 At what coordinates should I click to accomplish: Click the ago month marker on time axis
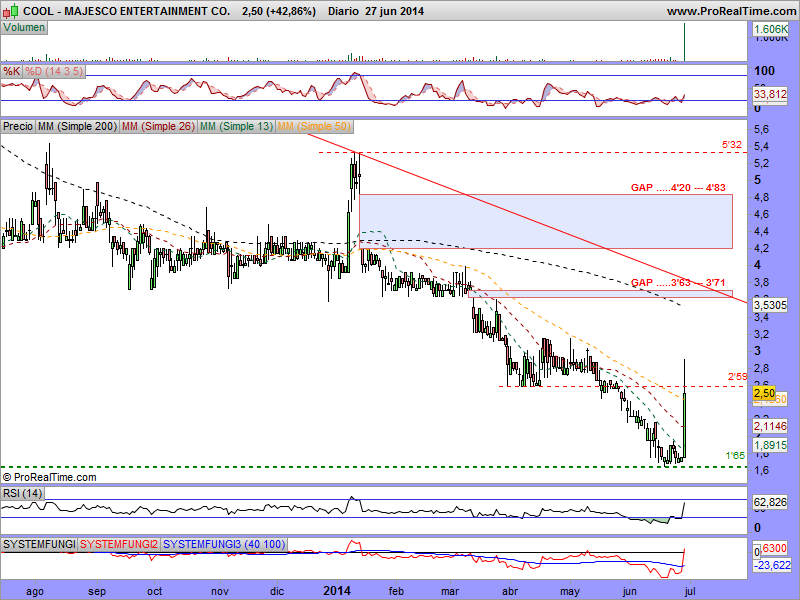coord(35,591)
